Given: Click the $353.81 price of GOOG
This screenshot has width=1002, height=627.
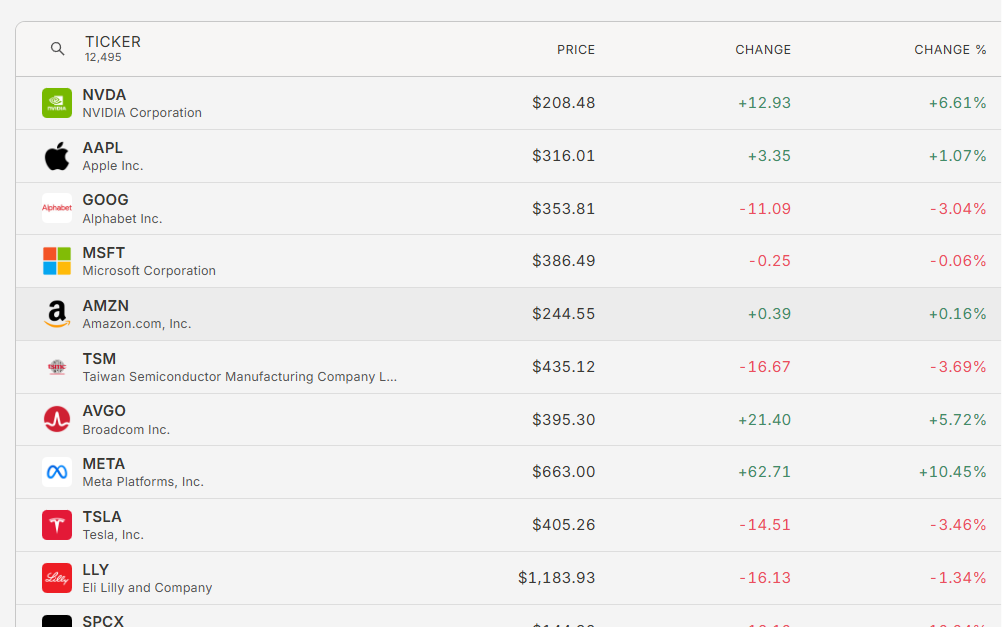Looking at the screenshot, I should point(564,209).
